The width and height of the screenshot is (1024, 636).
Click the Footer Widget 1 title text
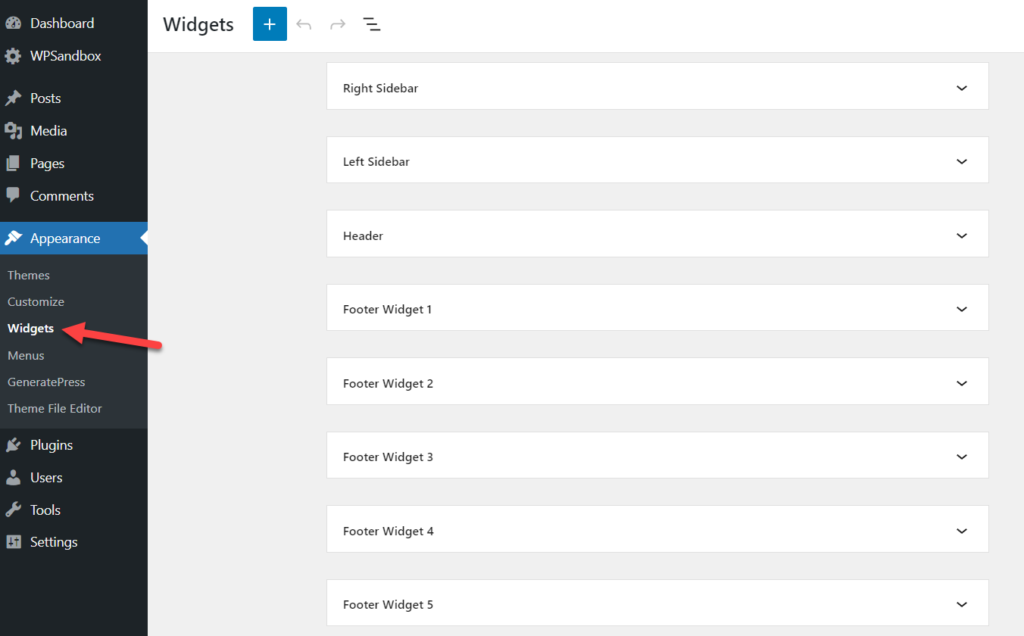point(387,310)
